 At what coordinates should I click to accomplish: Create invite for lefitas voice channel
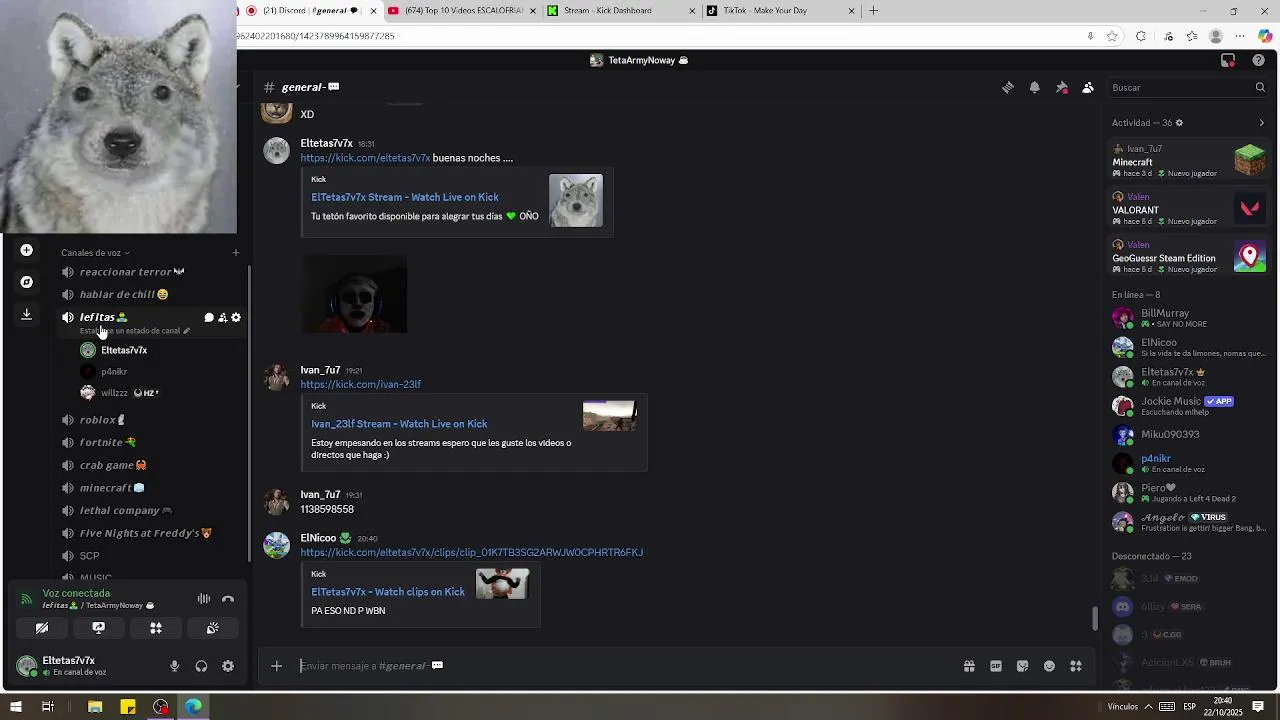(x=222, y=317)
